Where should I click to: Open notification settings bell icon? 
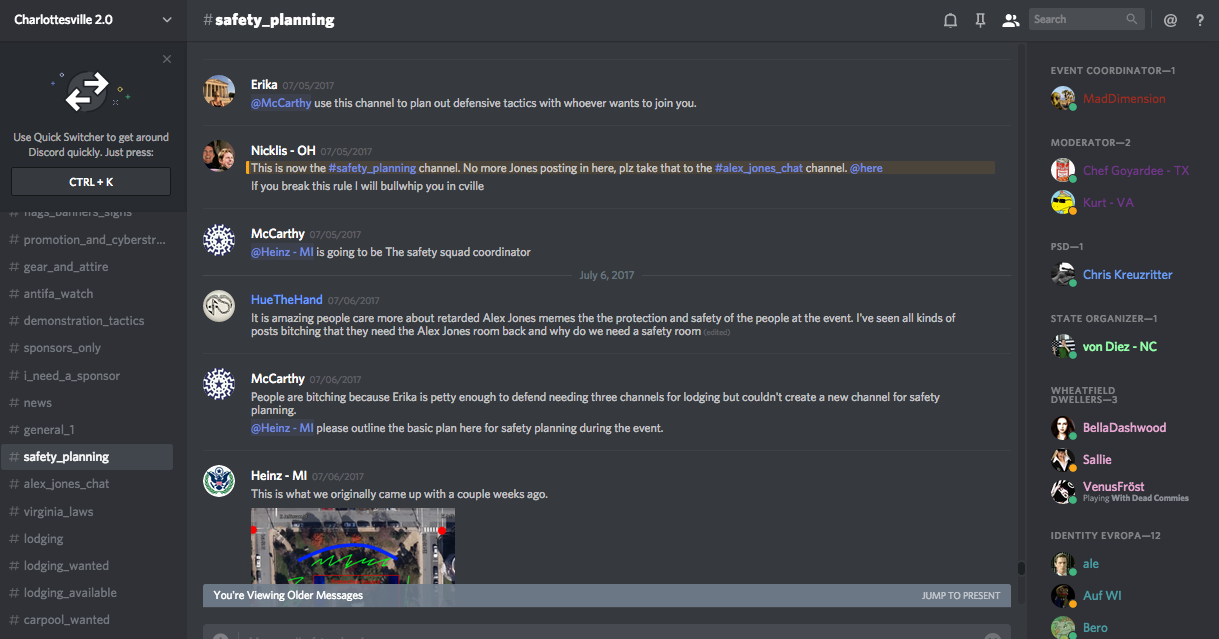click(x=950, y=20)
